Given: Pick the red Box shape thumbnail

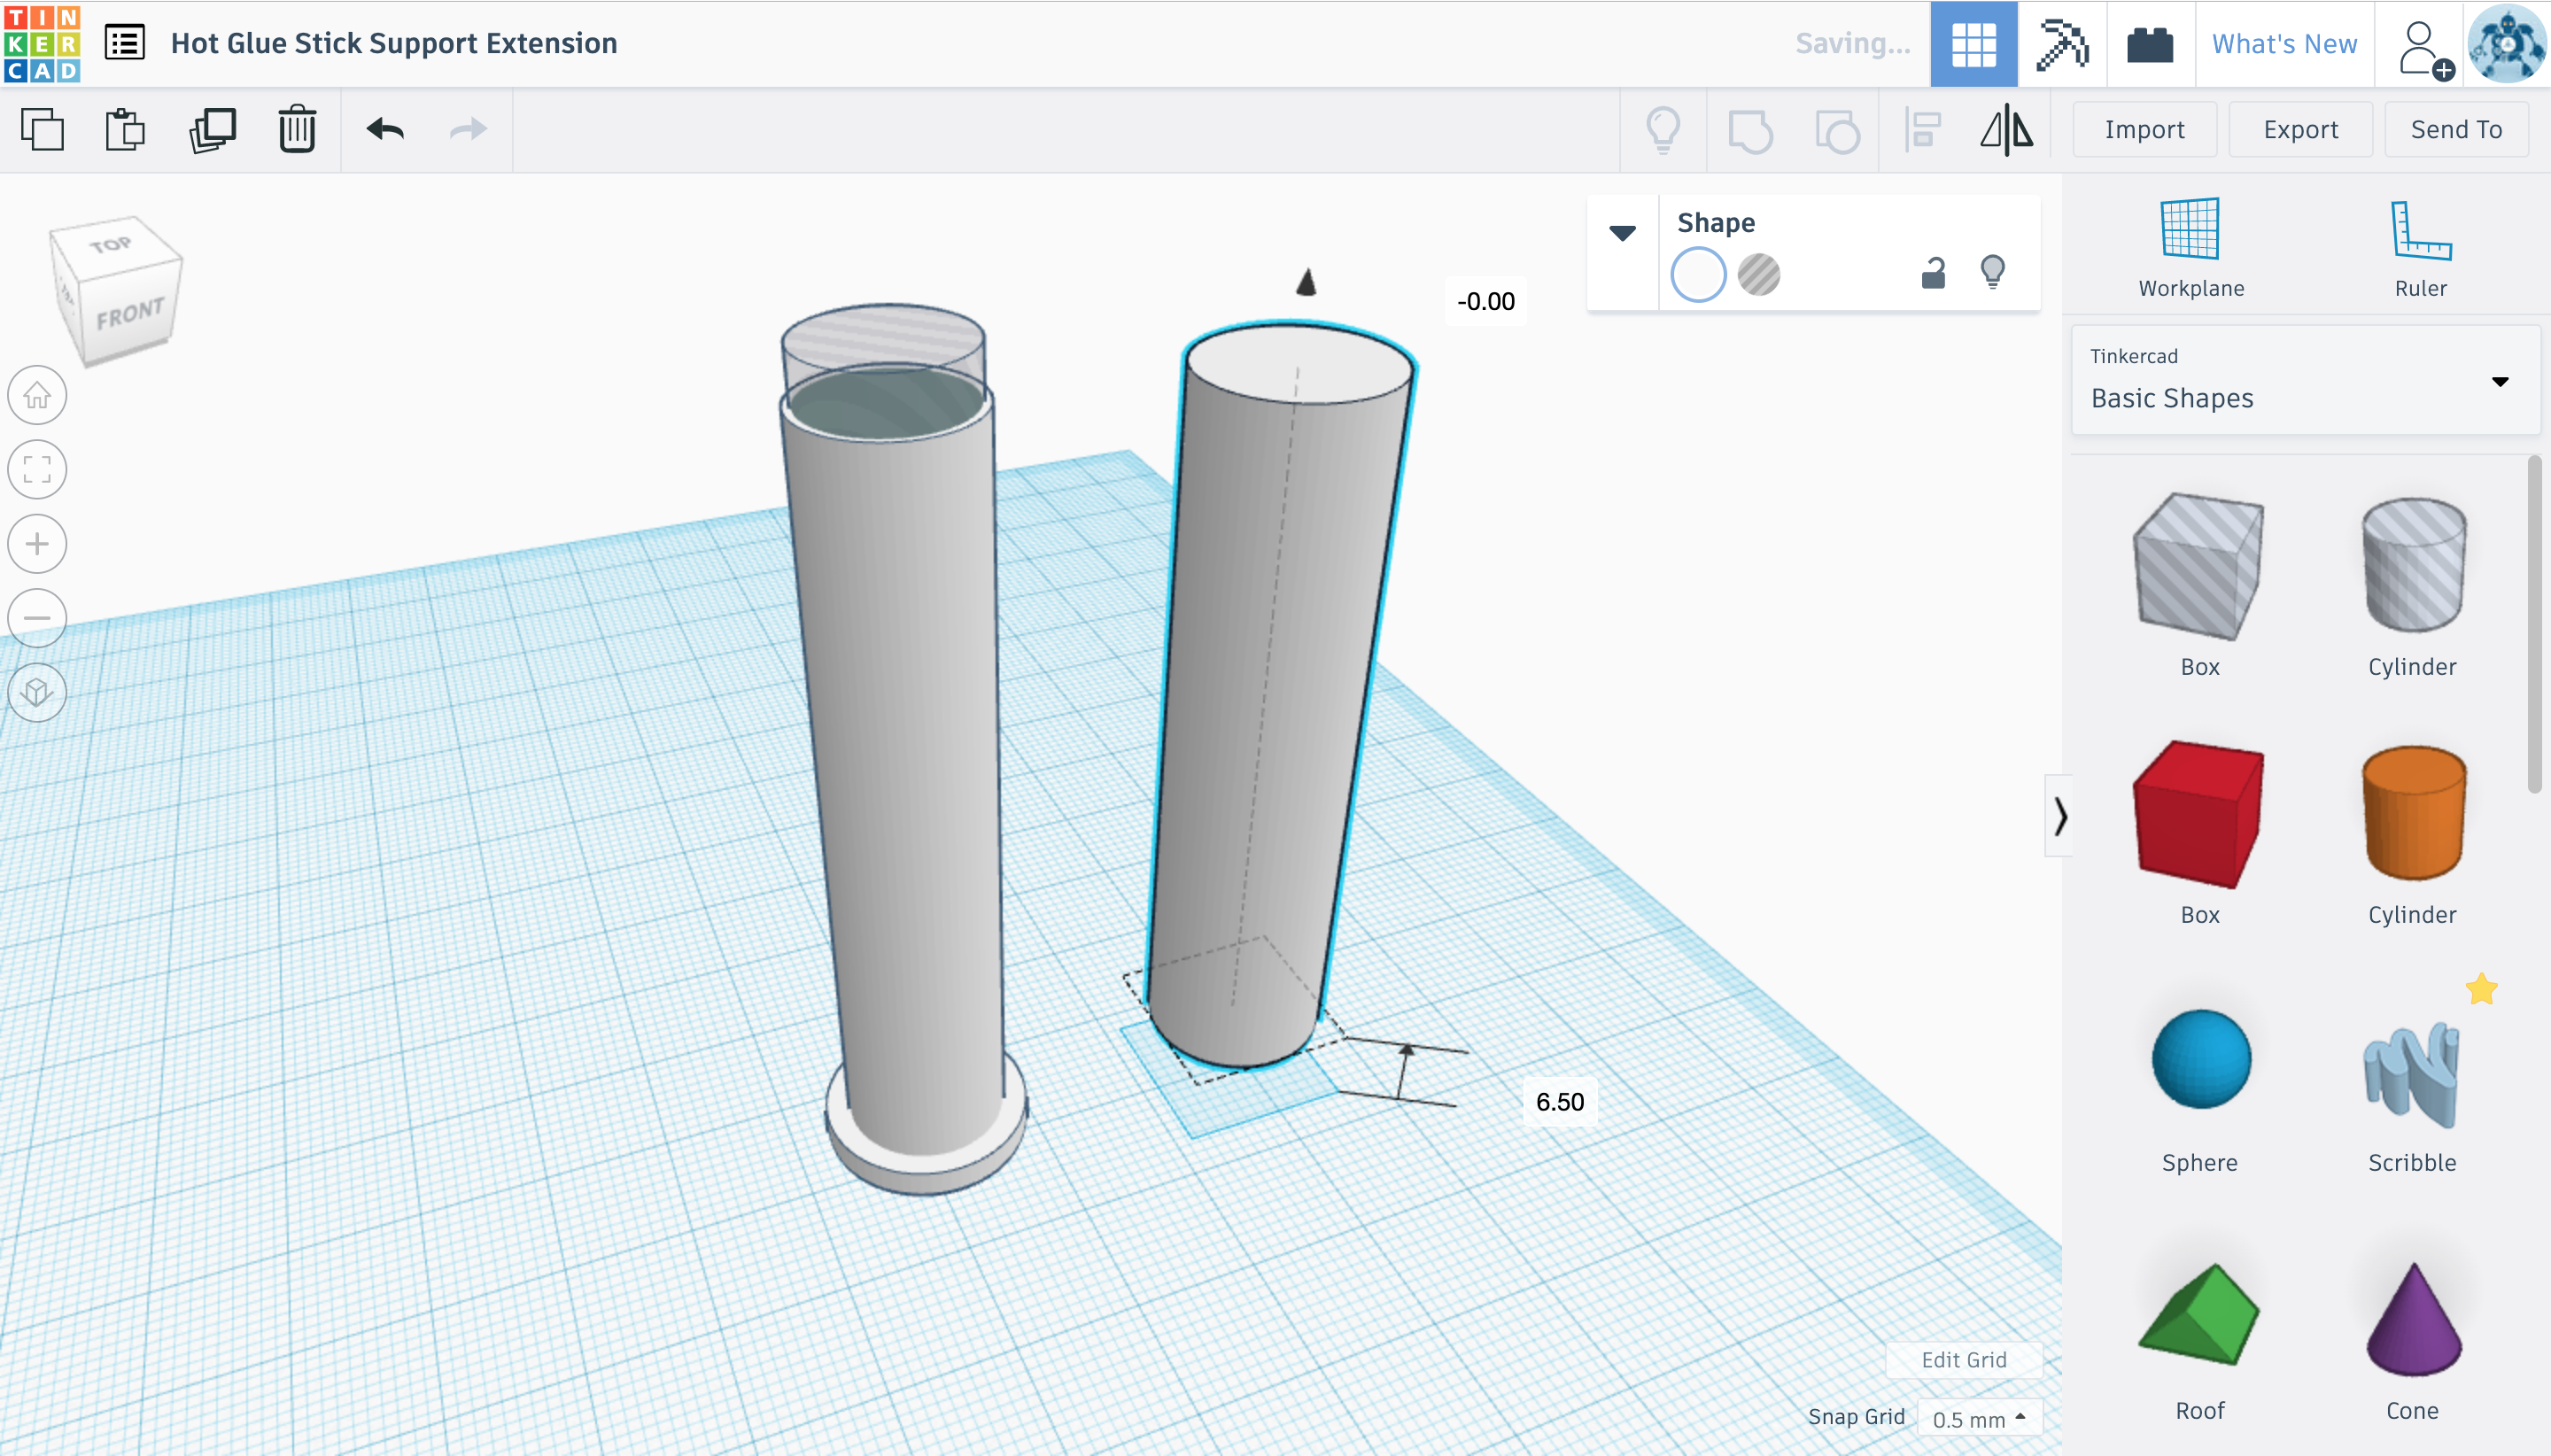Looking at the screenshot, I should (x=2199, y=815).
